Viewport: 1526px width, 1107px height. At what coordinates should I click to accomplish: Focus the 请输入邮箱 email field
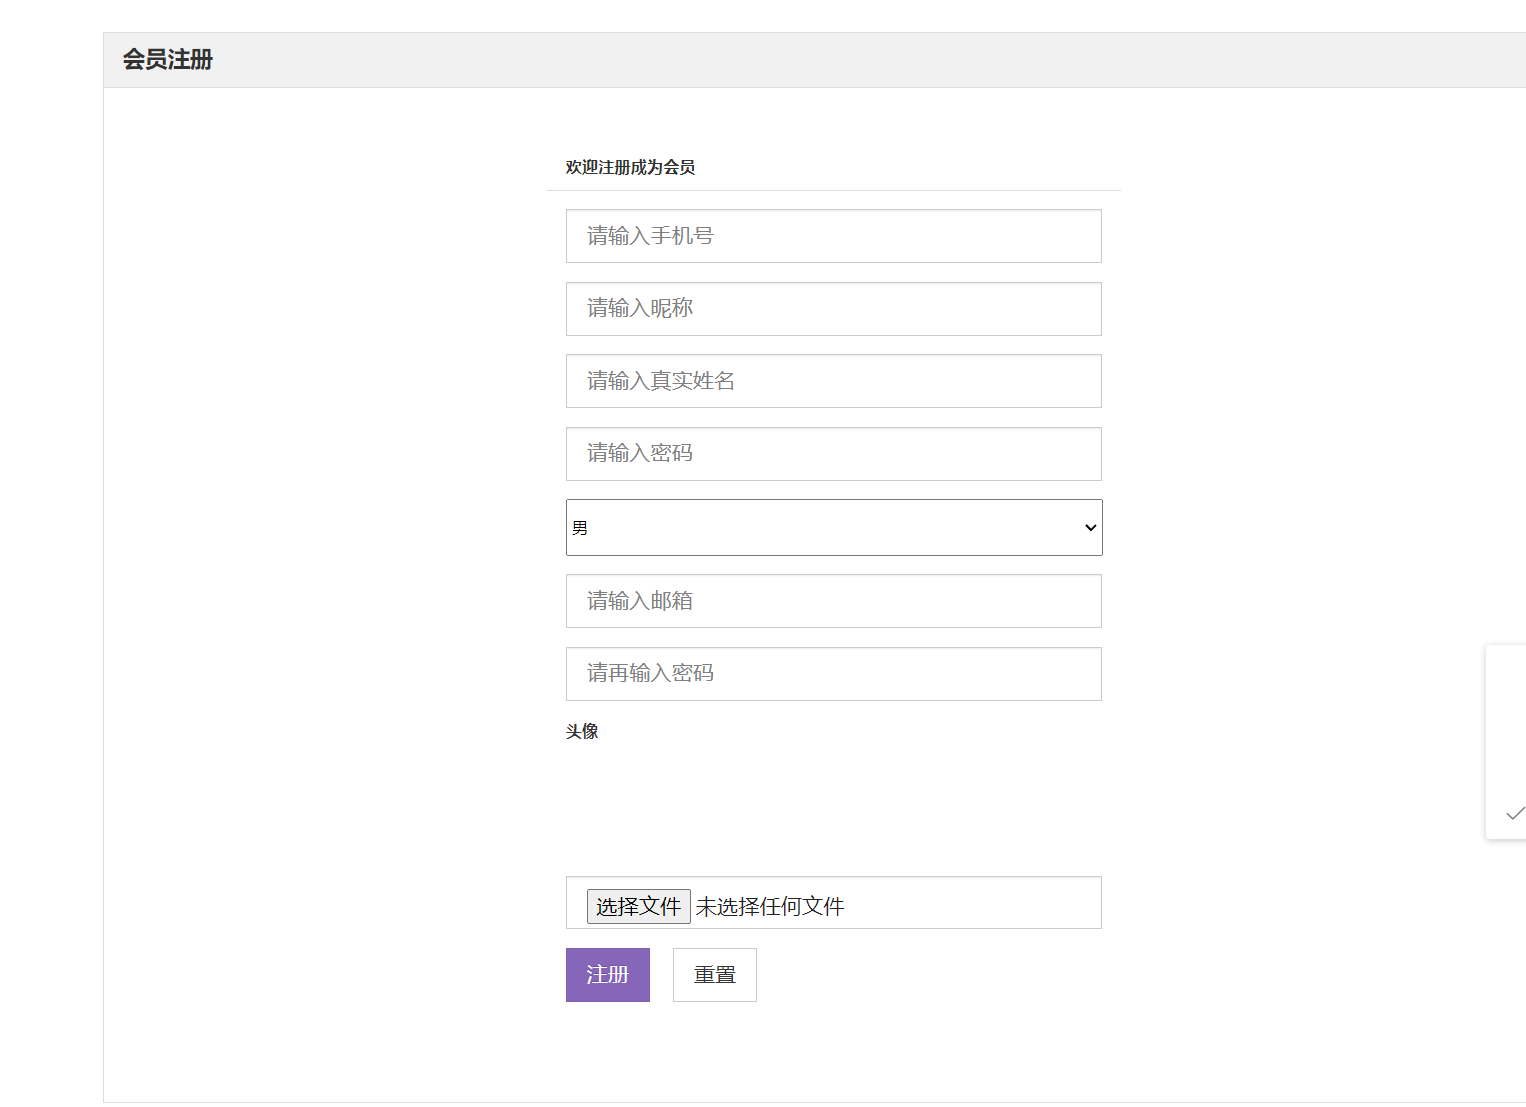point(833,600)
